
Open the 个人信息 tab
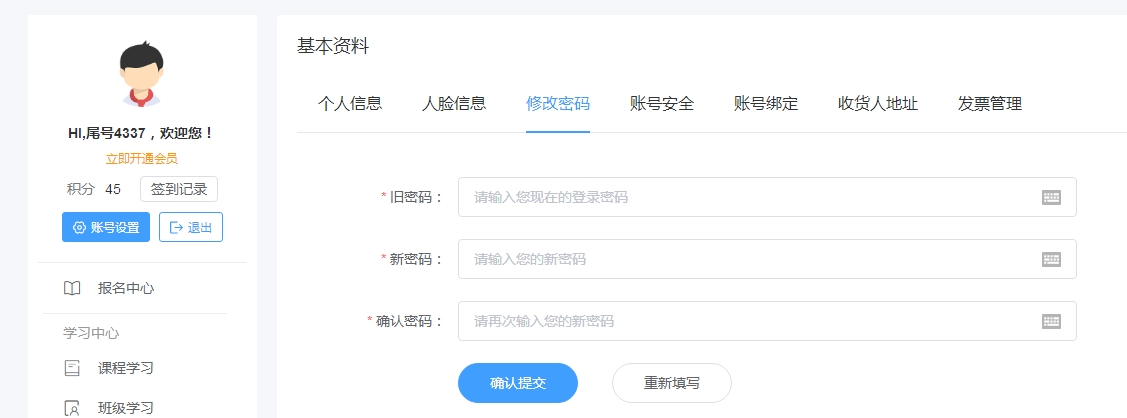coord(350,103)
